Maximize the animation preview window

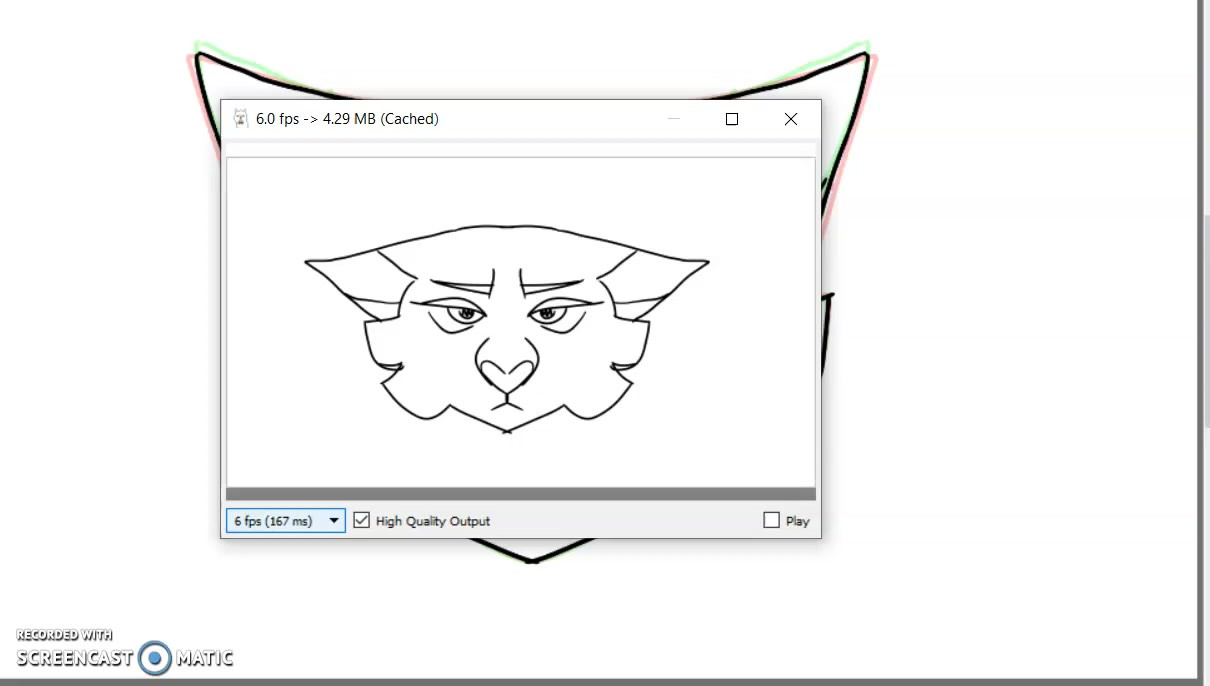(732, 119)
